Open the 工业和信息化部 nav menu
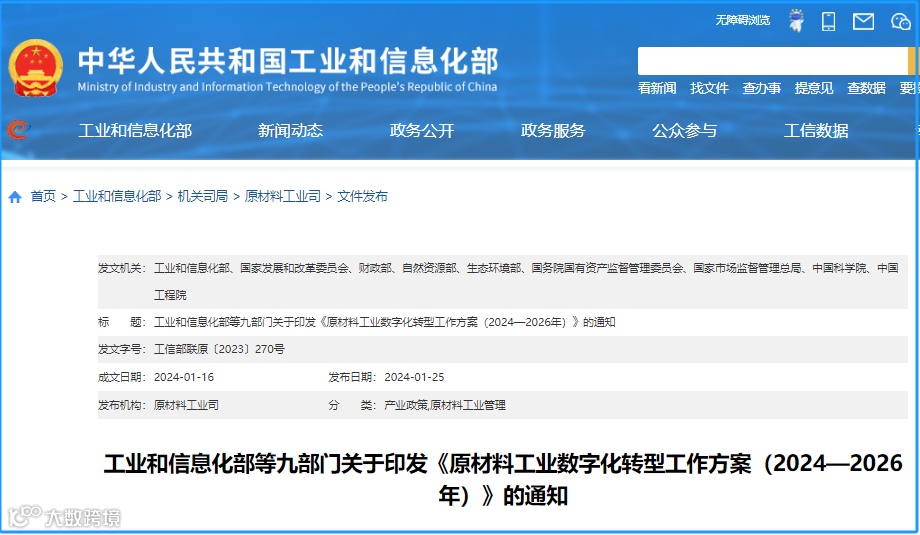Image resolution: width=920 pixels, height=535 pixels. coord(136,130)
